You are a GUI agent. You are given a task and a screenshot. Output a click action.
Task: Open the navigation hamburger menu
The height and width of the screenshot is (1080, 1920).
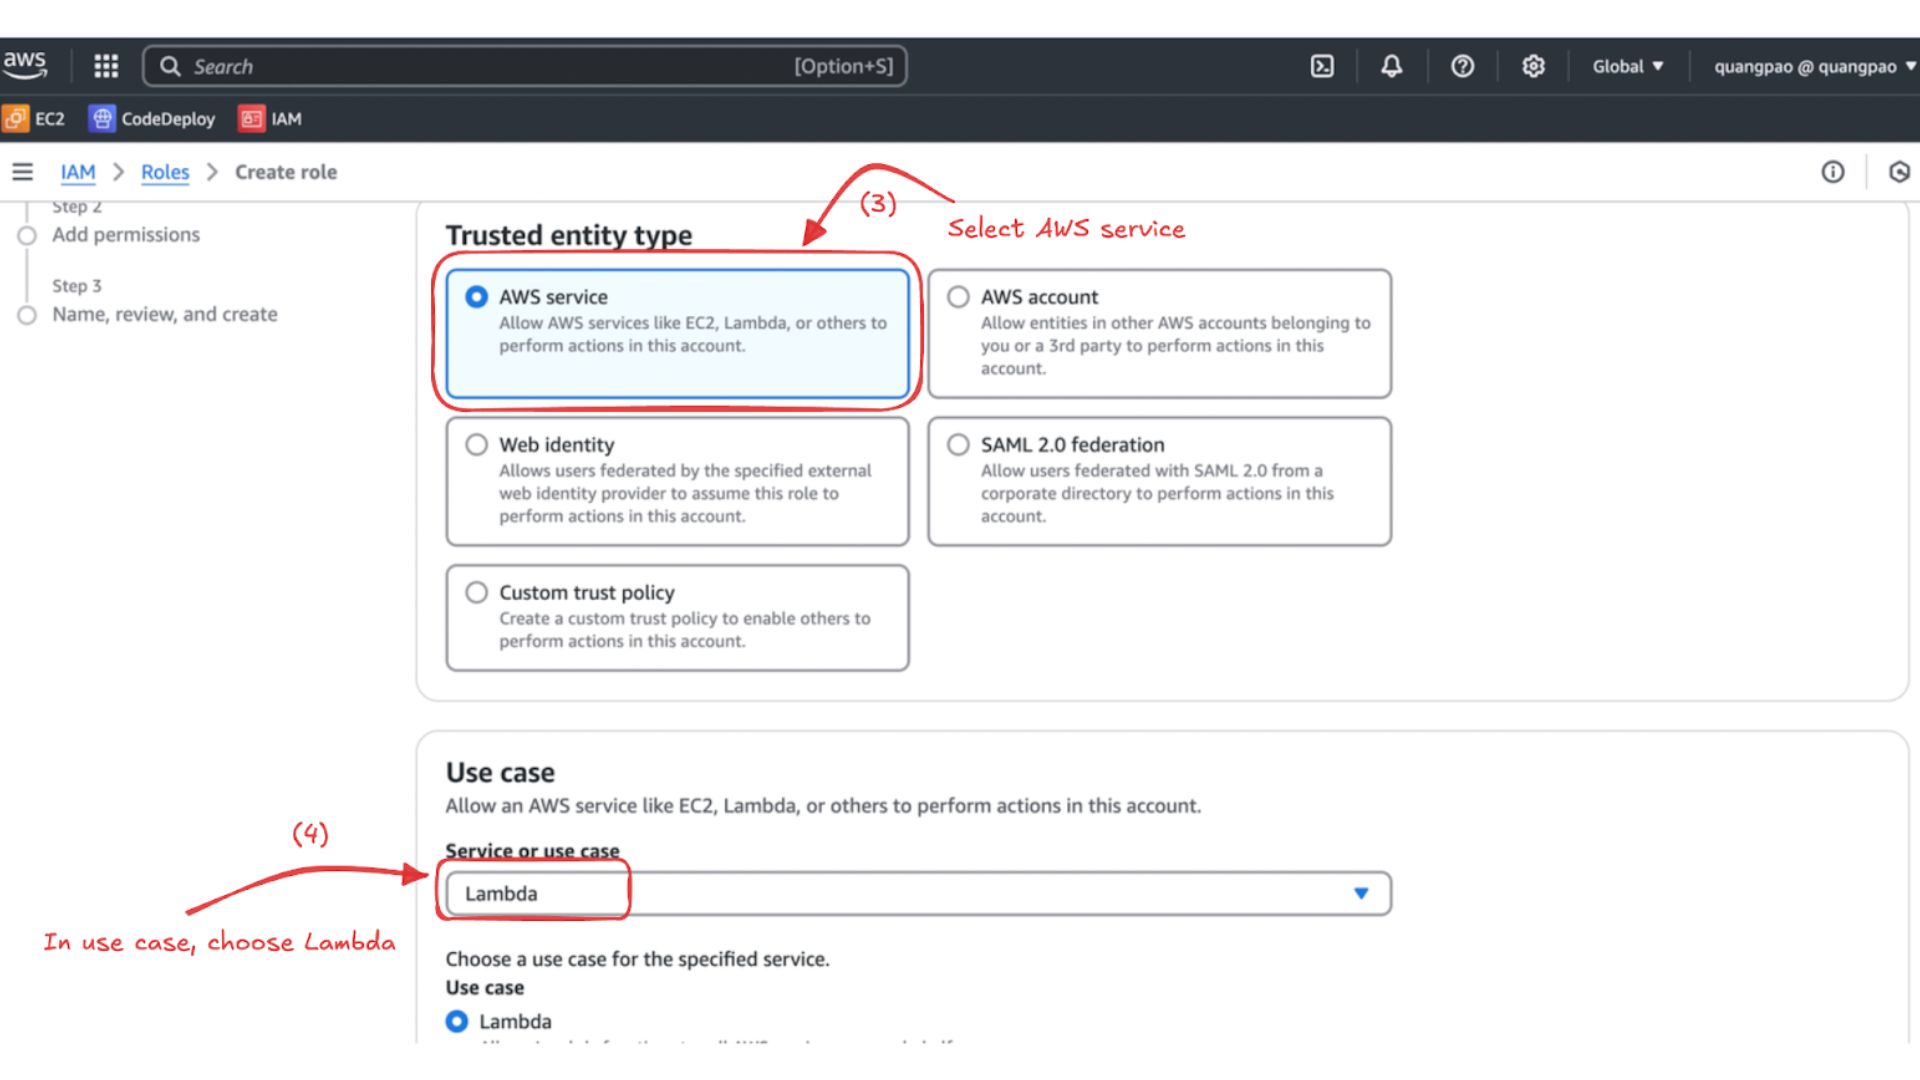pos(23,171)
